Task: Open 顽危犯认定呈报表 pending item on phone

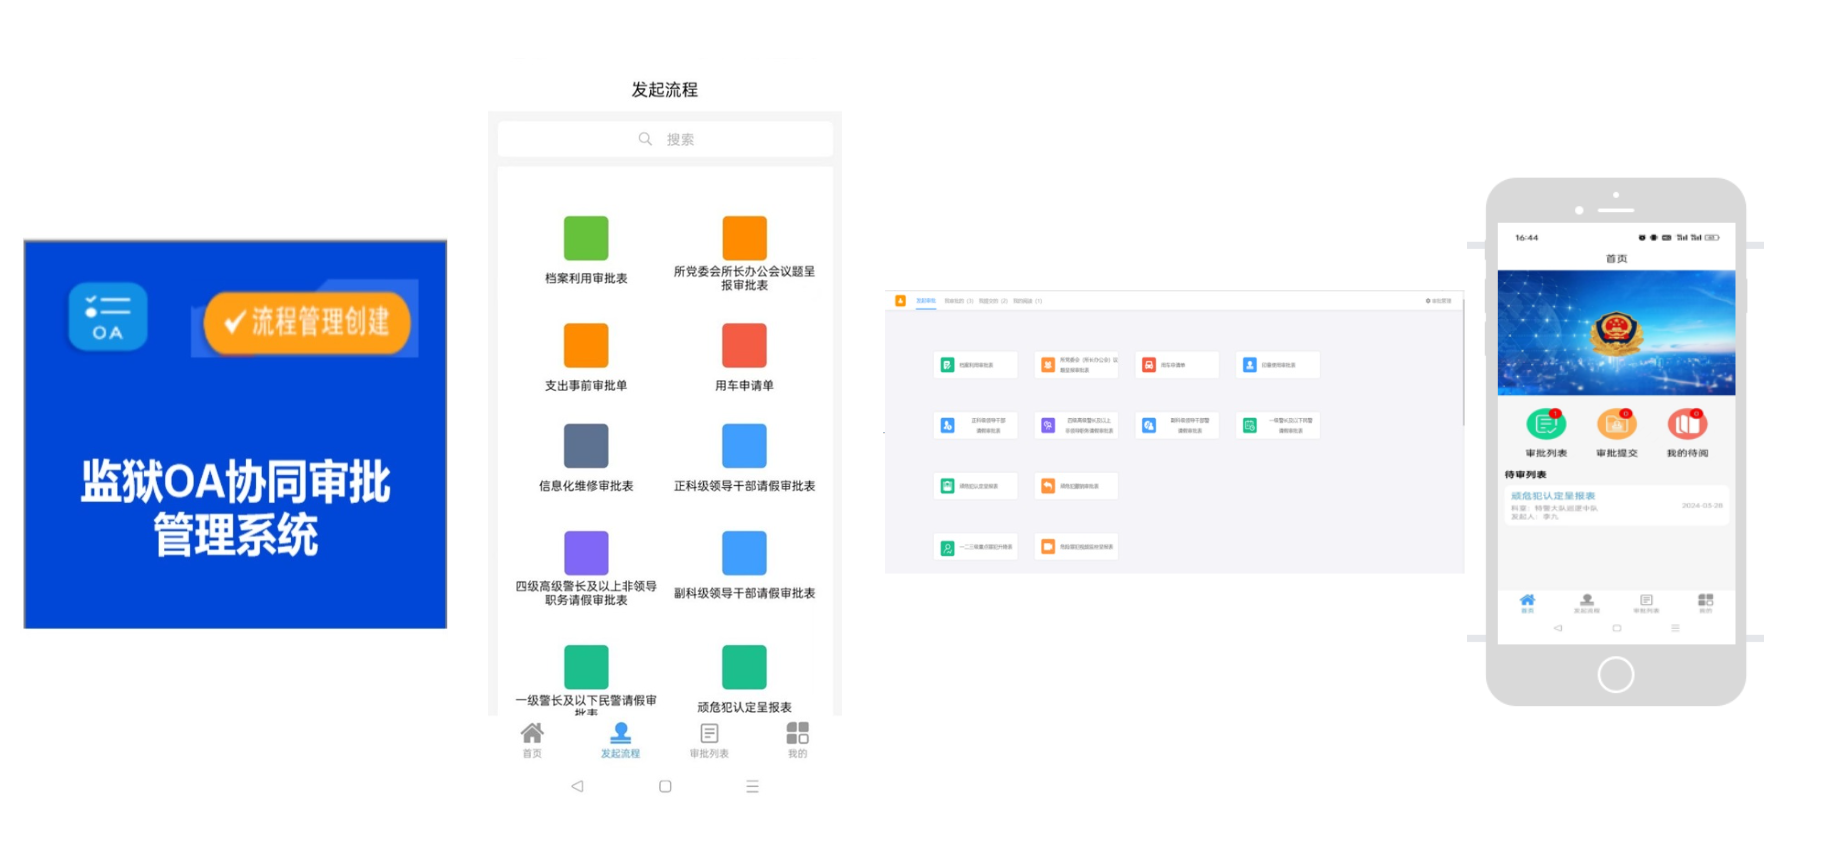Action: click(1616, 505)
